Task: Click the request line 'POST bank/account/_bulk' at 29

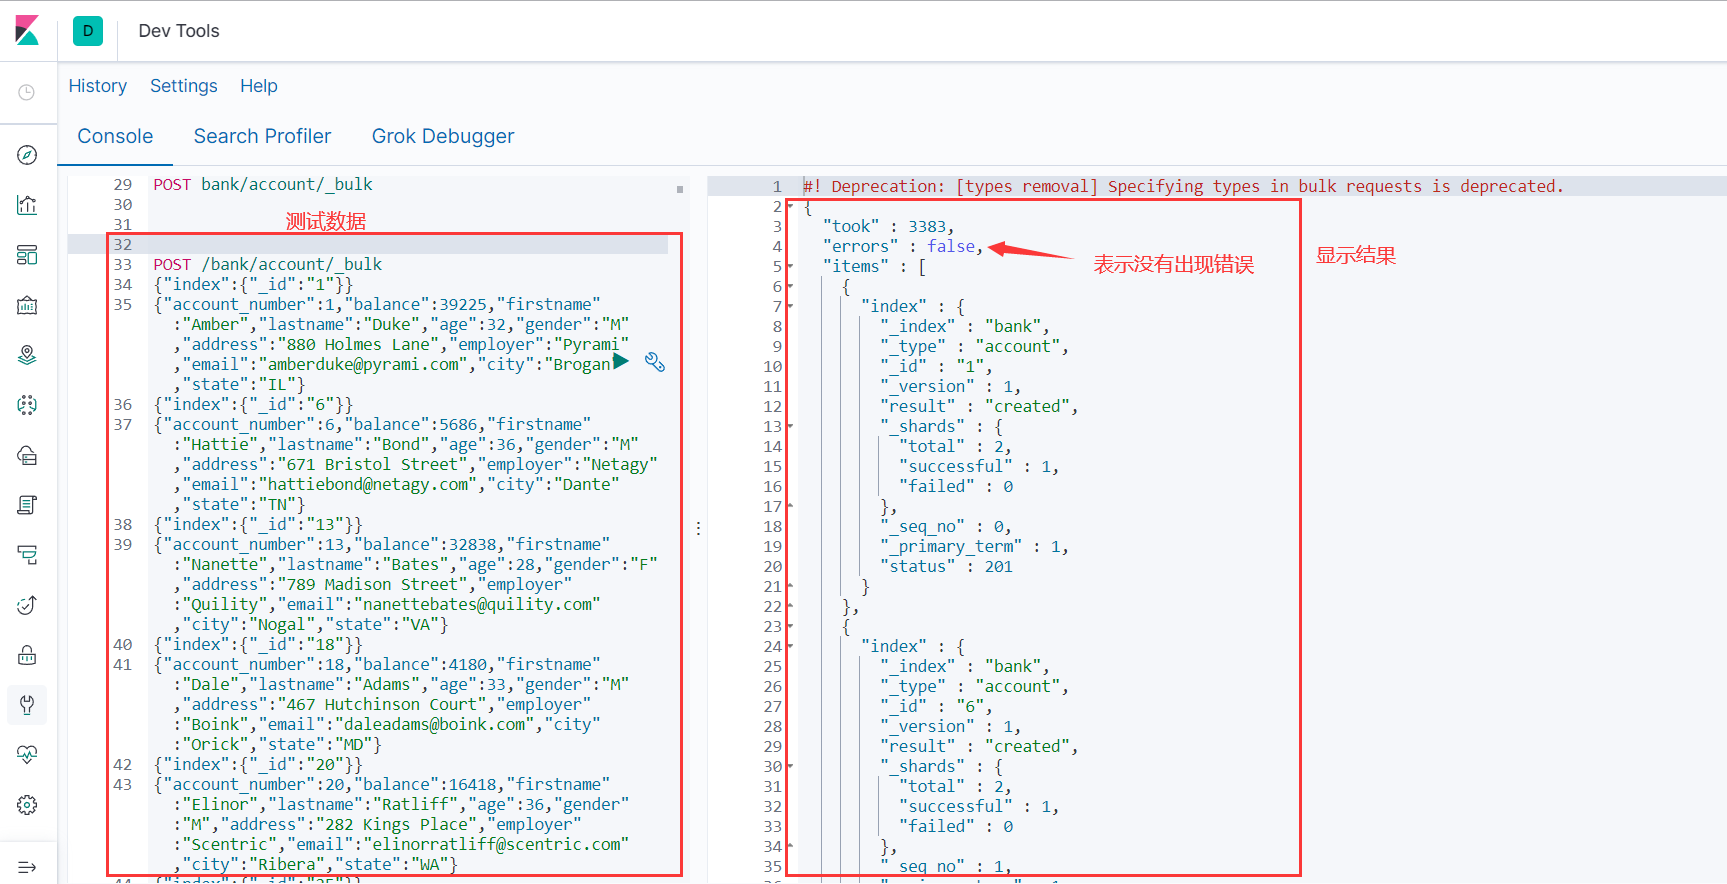Action: click(262, 184)
